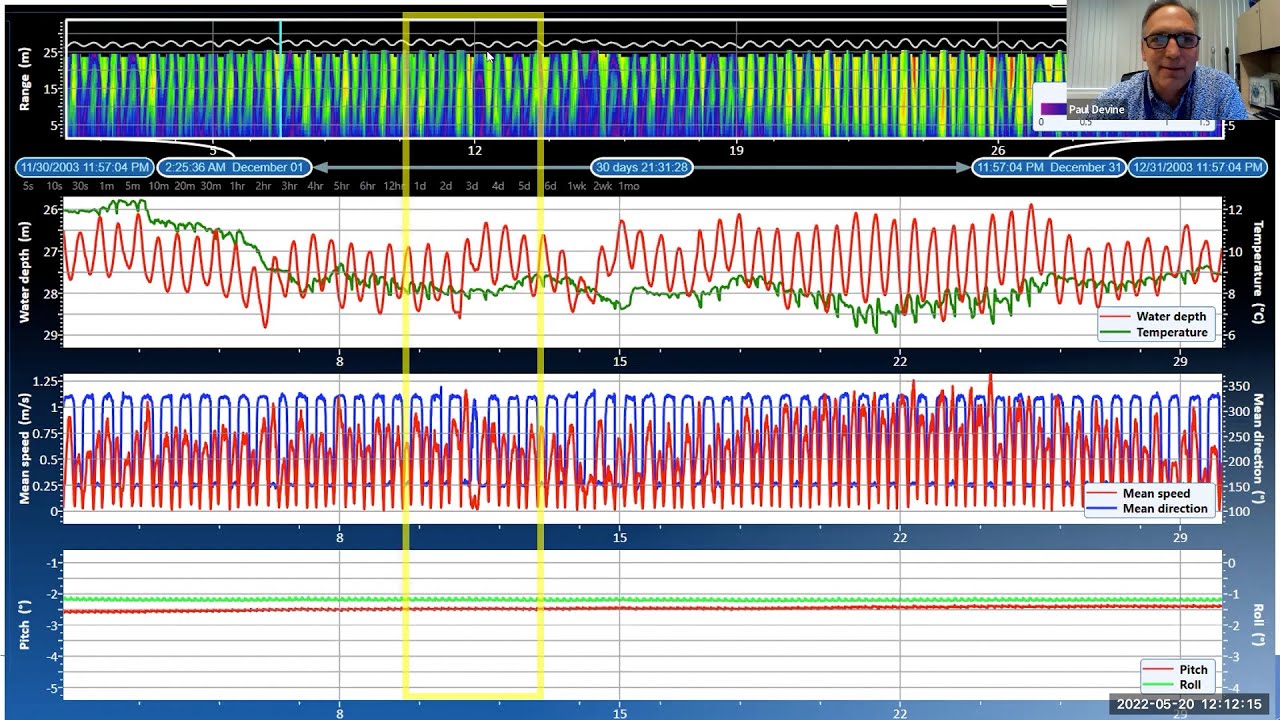1280x720 pixels.
Task: Click the Range (m) axis label
Action: [x=25, y=79]
